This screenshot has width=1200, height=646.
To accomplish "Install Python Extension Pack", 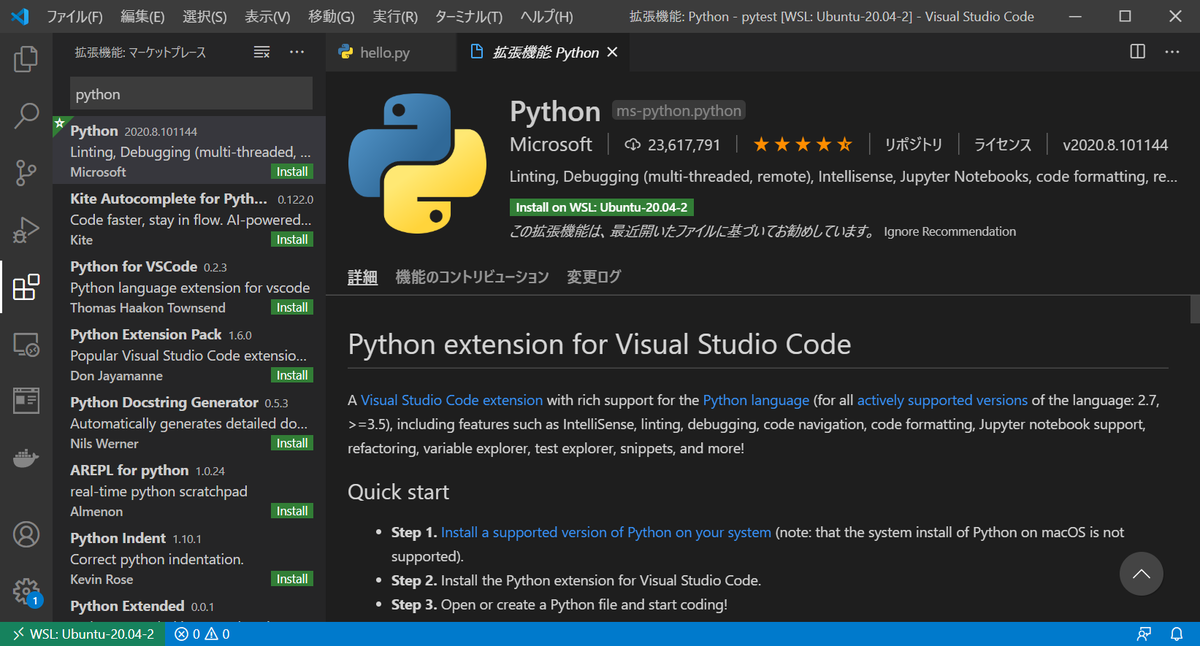I will [292, 376].
